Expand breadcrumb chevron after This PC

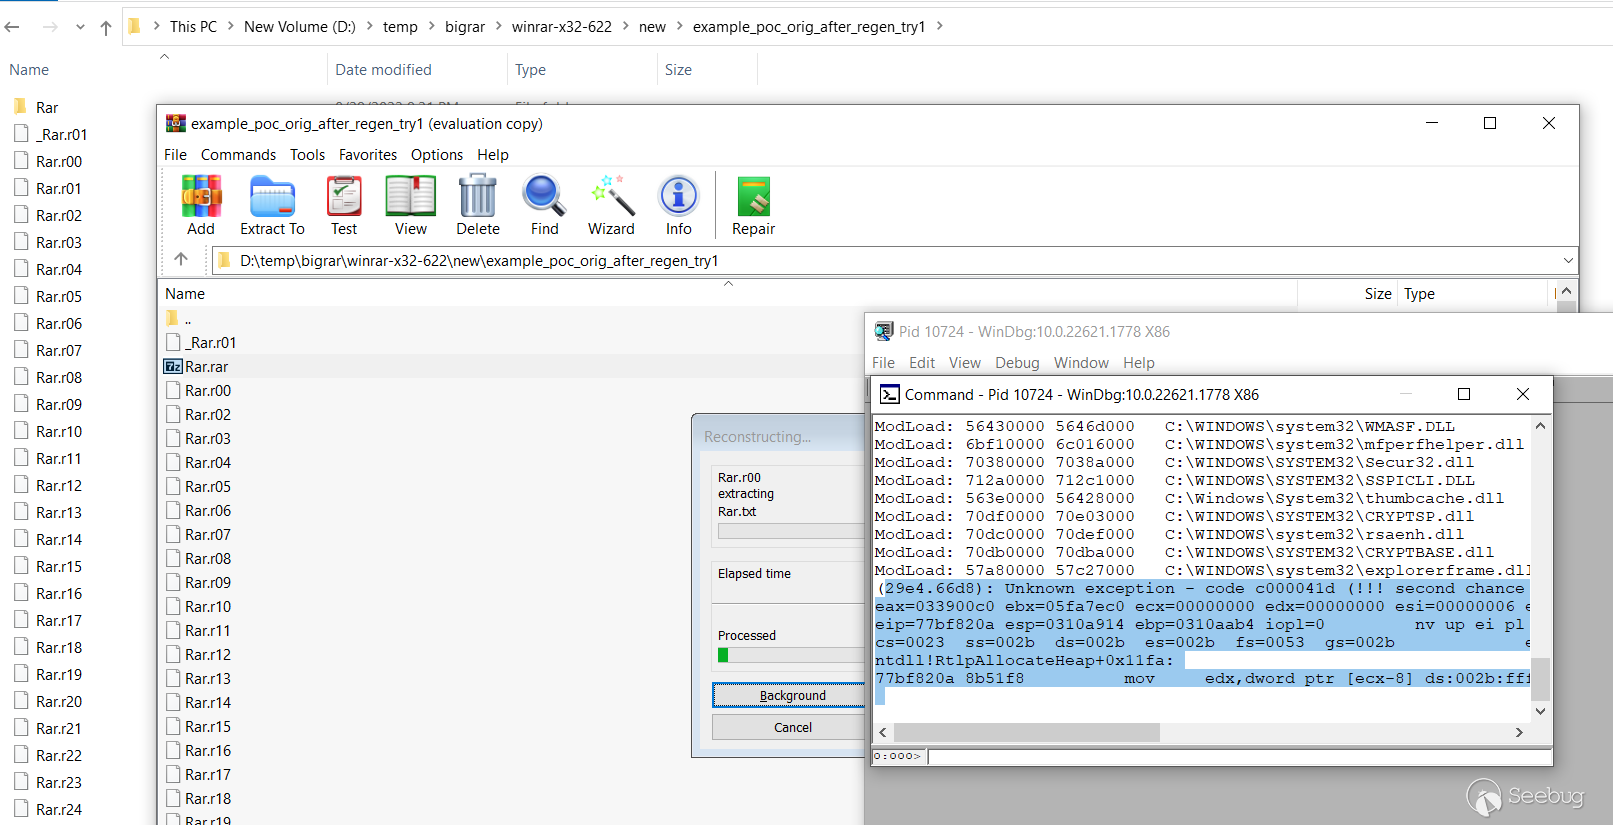point(230,27)
